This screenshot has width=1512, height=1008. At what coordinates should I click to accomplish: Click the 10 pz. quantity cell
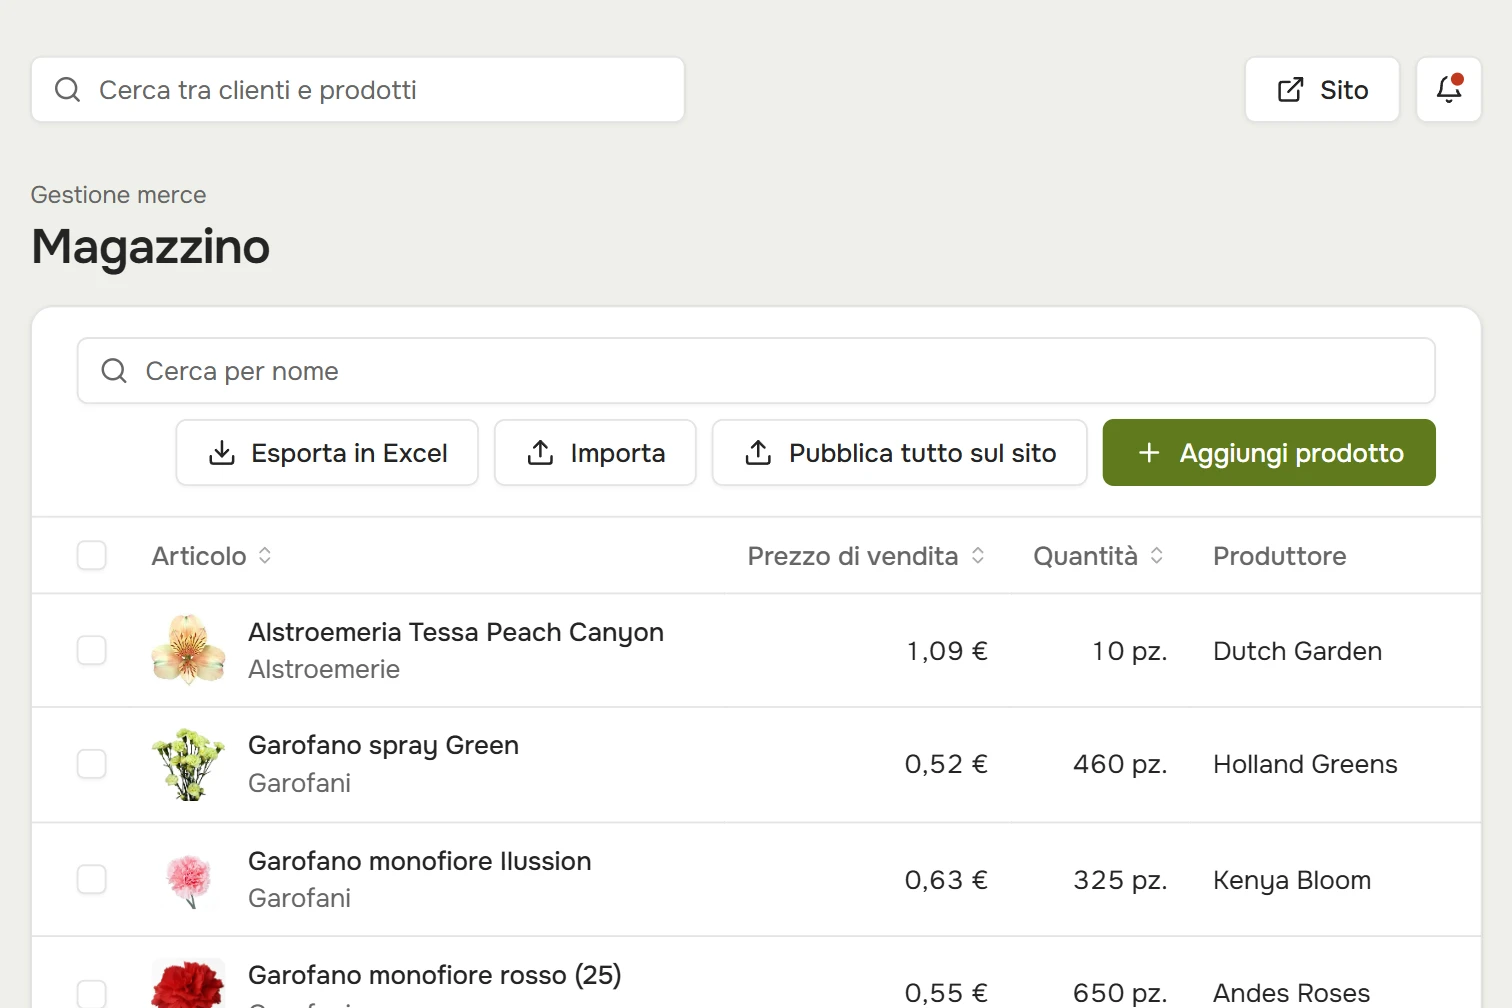tap(1130, 651)
